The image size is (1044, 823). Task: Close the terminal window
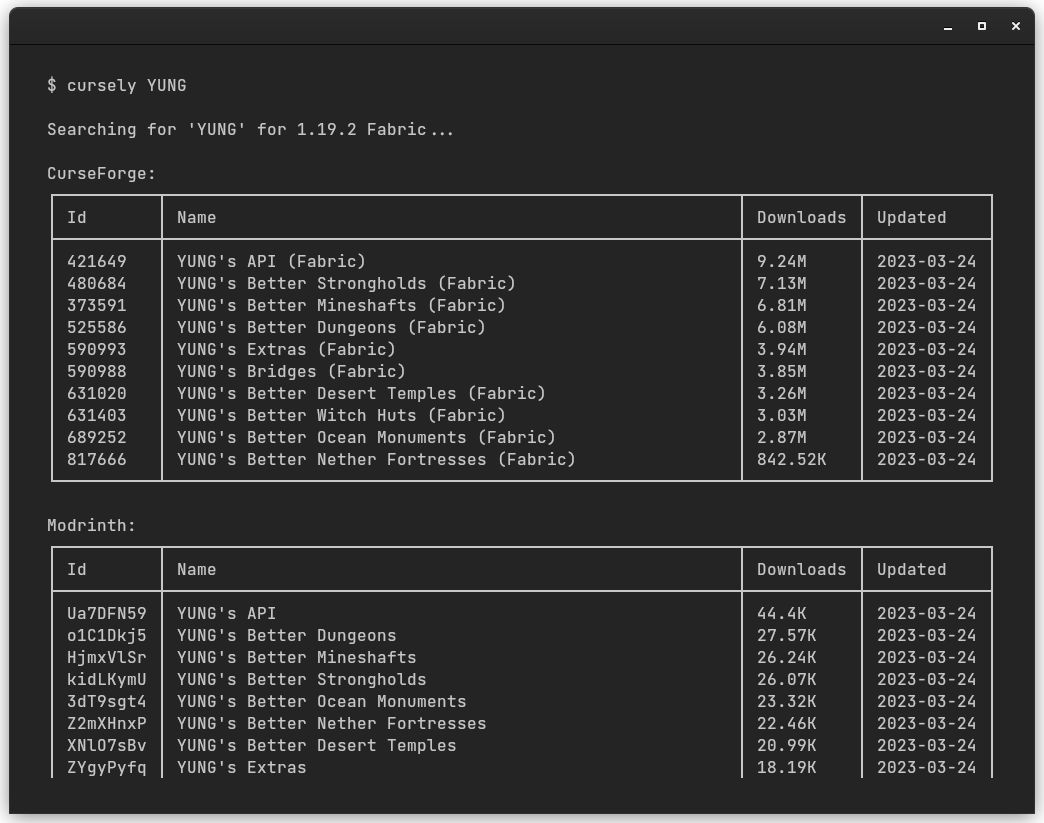click(x=1016, y=26)
